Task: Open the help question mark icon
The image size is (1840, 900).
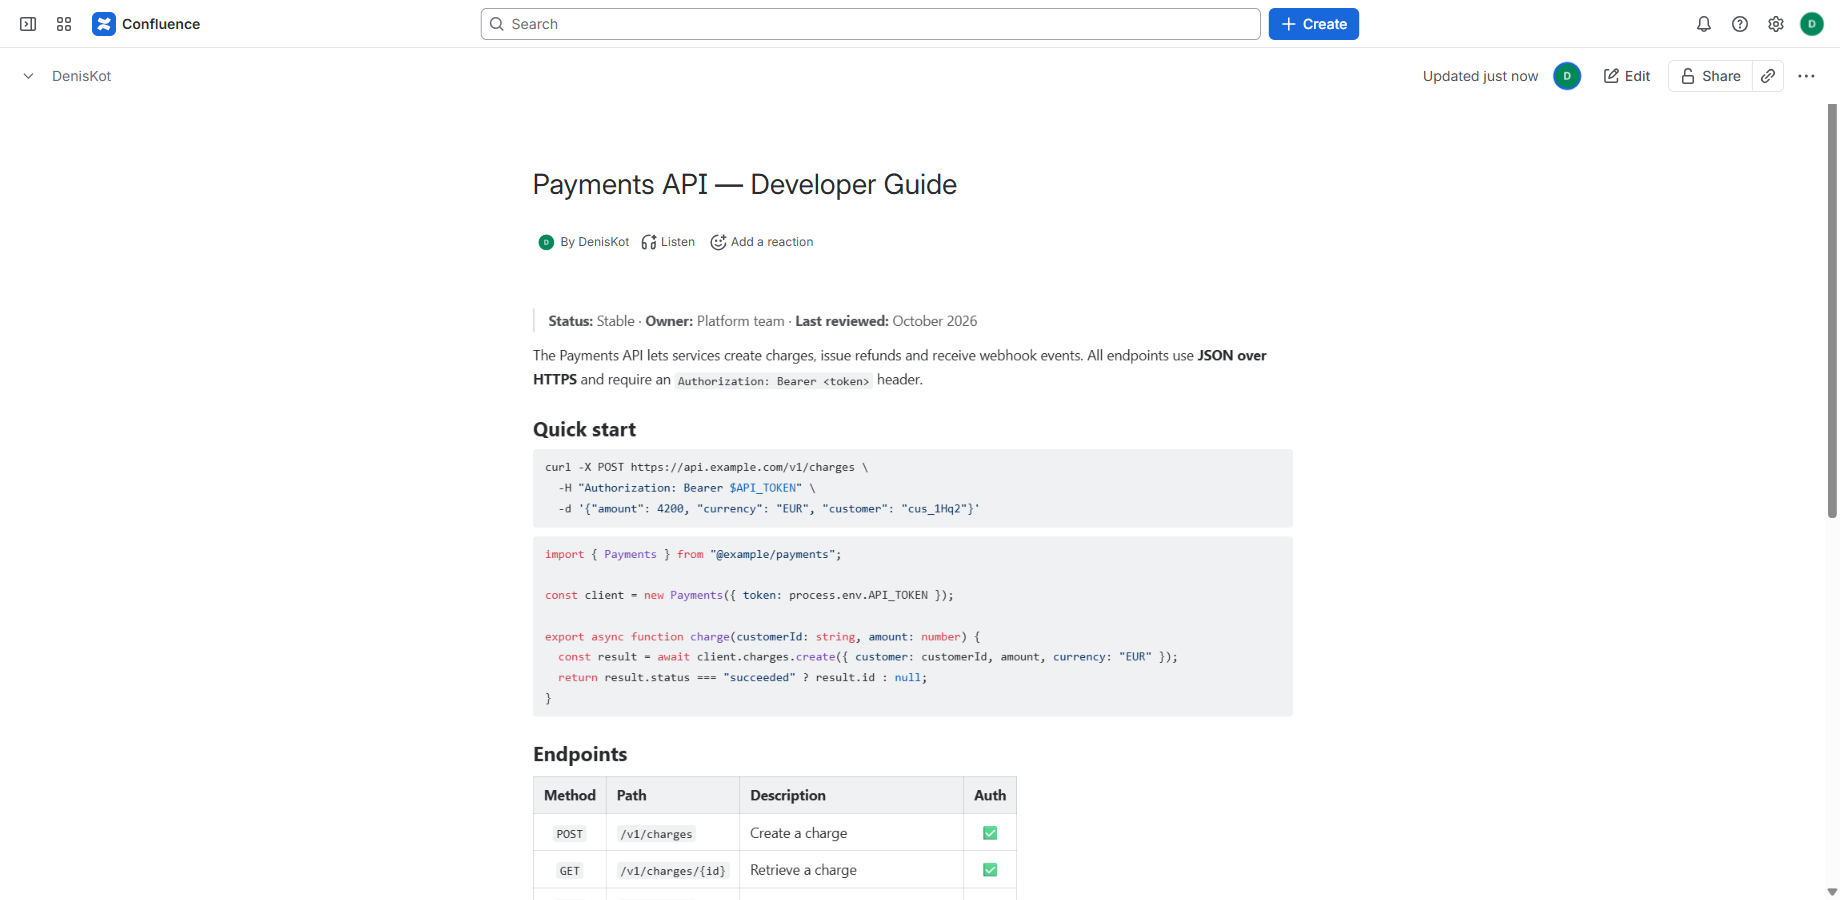Action: (x=1740, y=24)
